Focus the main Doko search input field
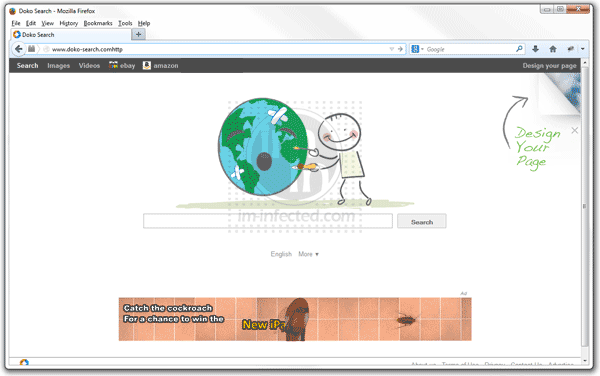The image size is (600, 376). [x=268, y=221]
